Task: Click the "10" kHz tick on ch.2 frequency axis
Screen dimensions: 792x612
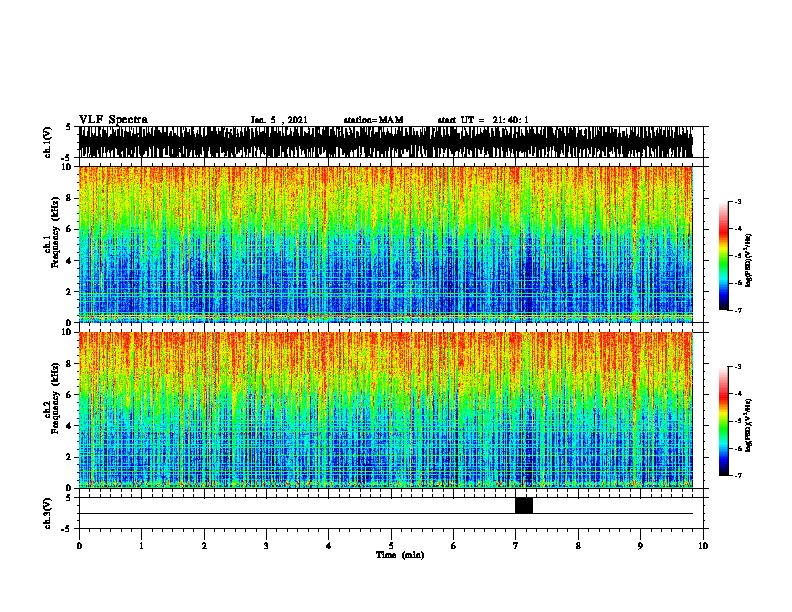Action: (67, 332)
